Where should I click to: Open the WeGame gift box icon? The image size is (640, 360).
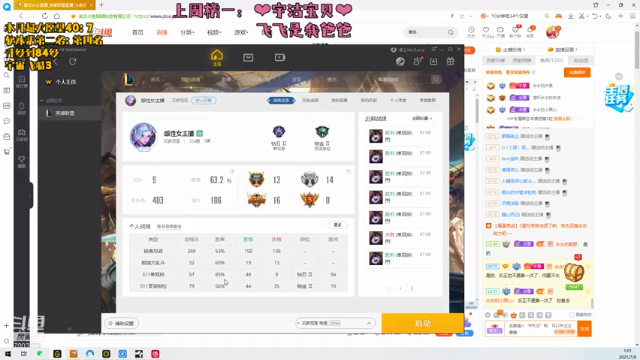coord(450,61)
